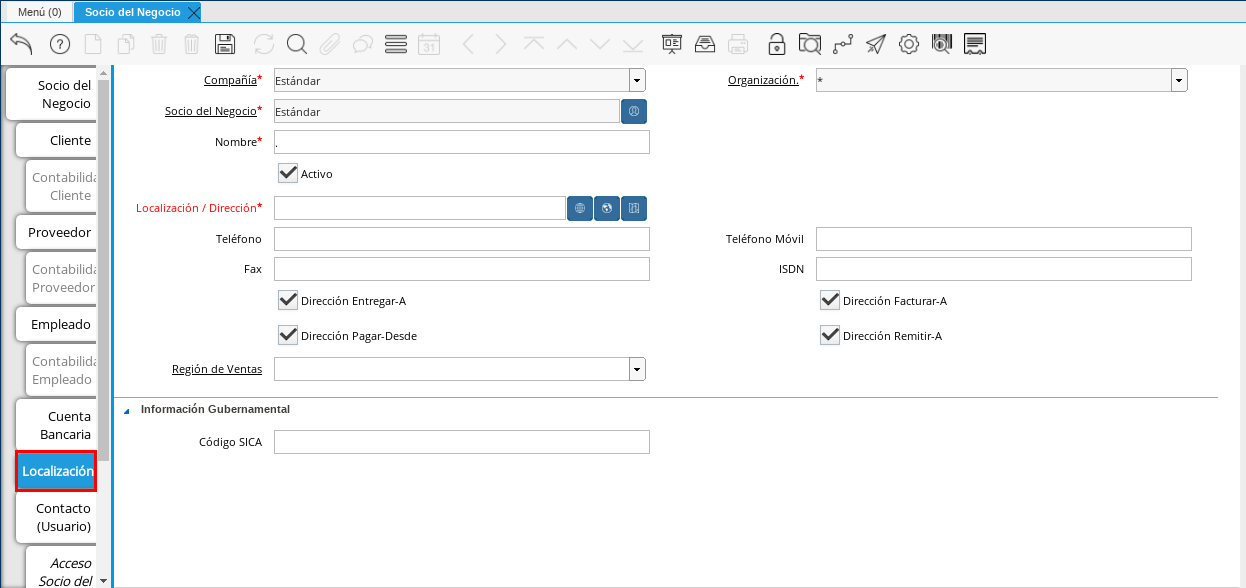Jump to last record icon
Image resolution: width=1246 pixels, height=588 pixels.
coord(633,44)
